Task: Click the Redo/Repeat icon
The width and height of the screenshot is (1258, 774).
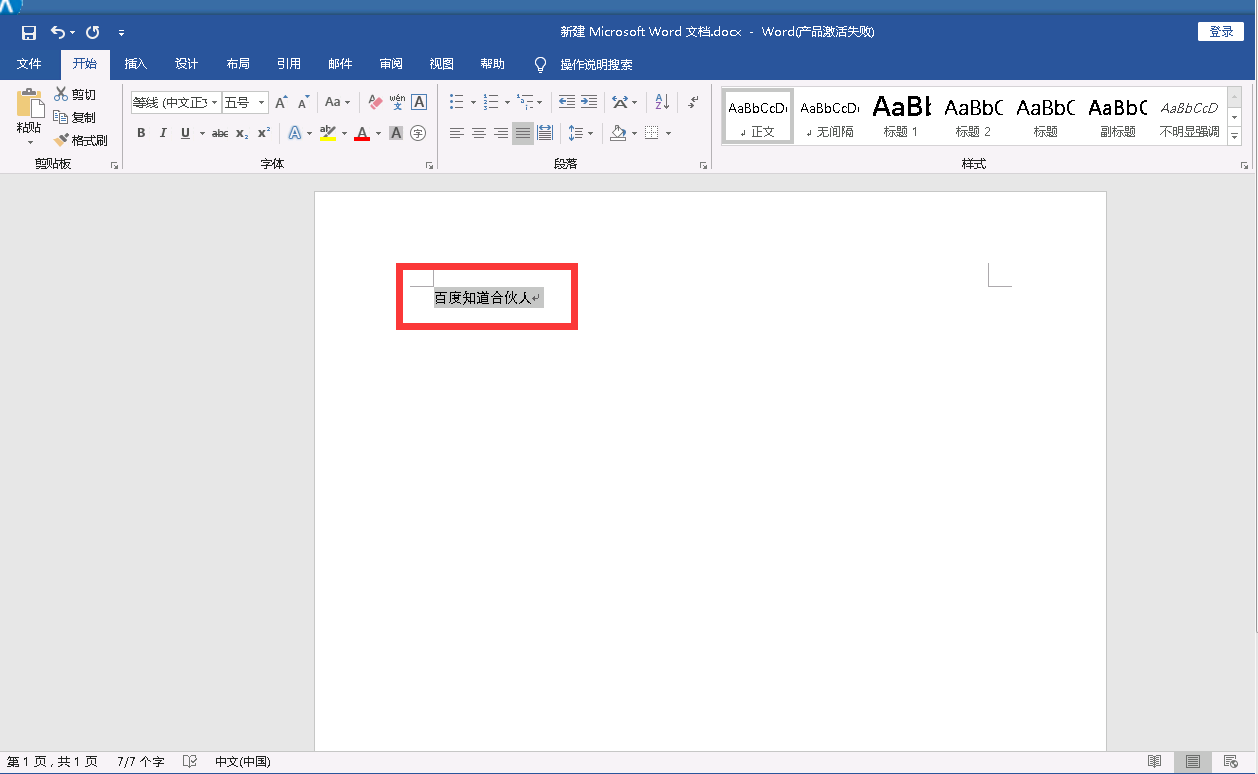Action: tap(93, 32)
